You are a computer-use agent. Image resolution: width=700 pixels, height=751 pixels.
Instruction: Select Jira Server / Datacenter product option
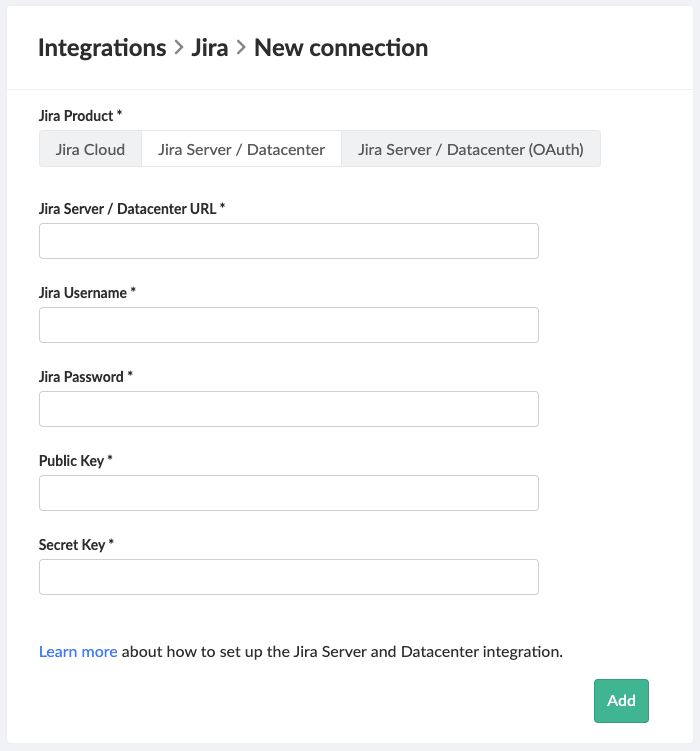click(241, 149)
